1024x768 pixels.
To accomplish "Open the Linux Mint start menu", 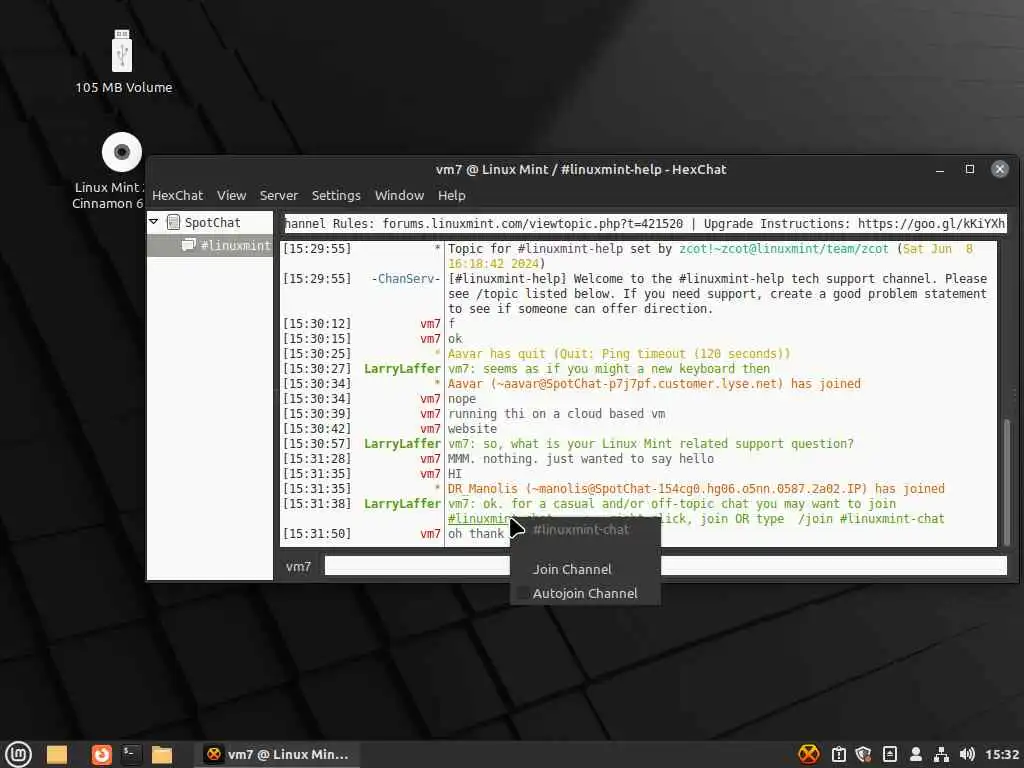I will 18,754.
